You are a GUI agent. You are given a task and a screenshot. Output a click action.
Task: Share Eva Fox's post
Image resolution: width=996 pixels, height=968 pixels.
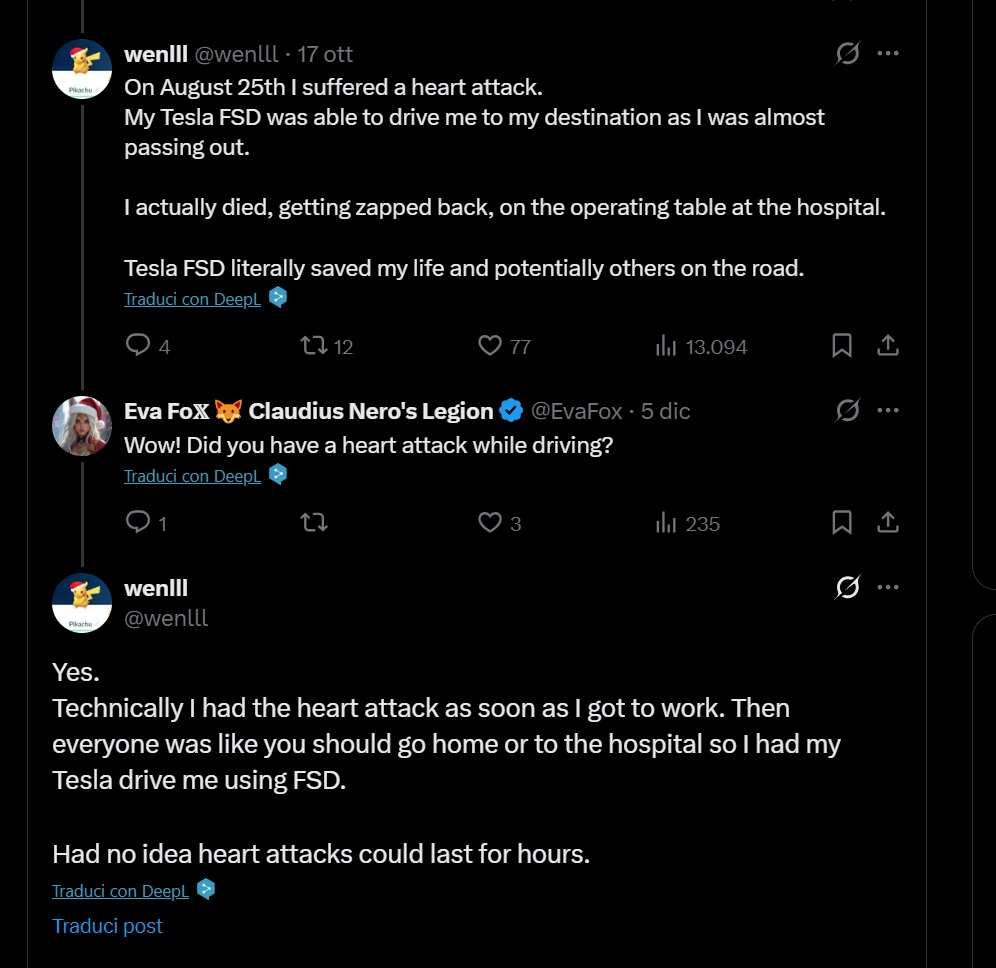887,522
